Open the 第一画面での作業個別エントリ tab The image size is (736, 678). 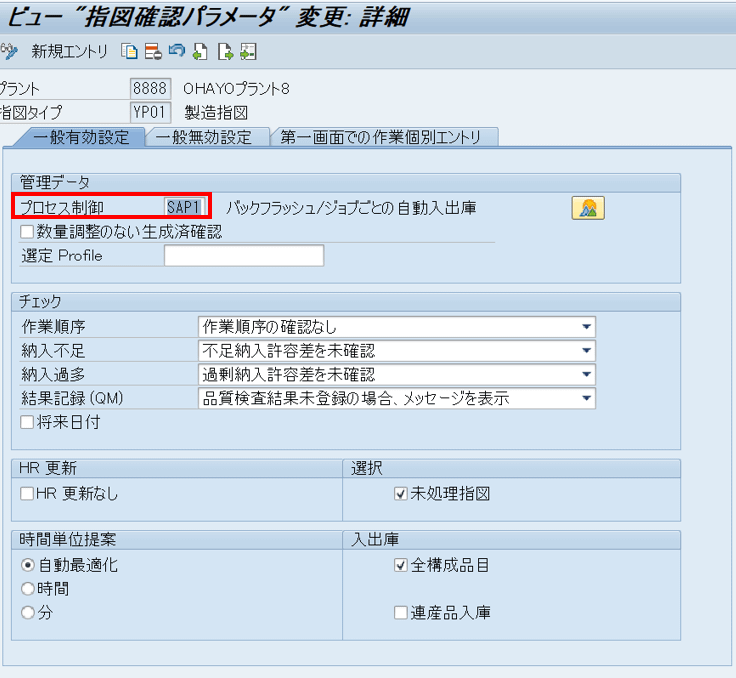point(384,137)
